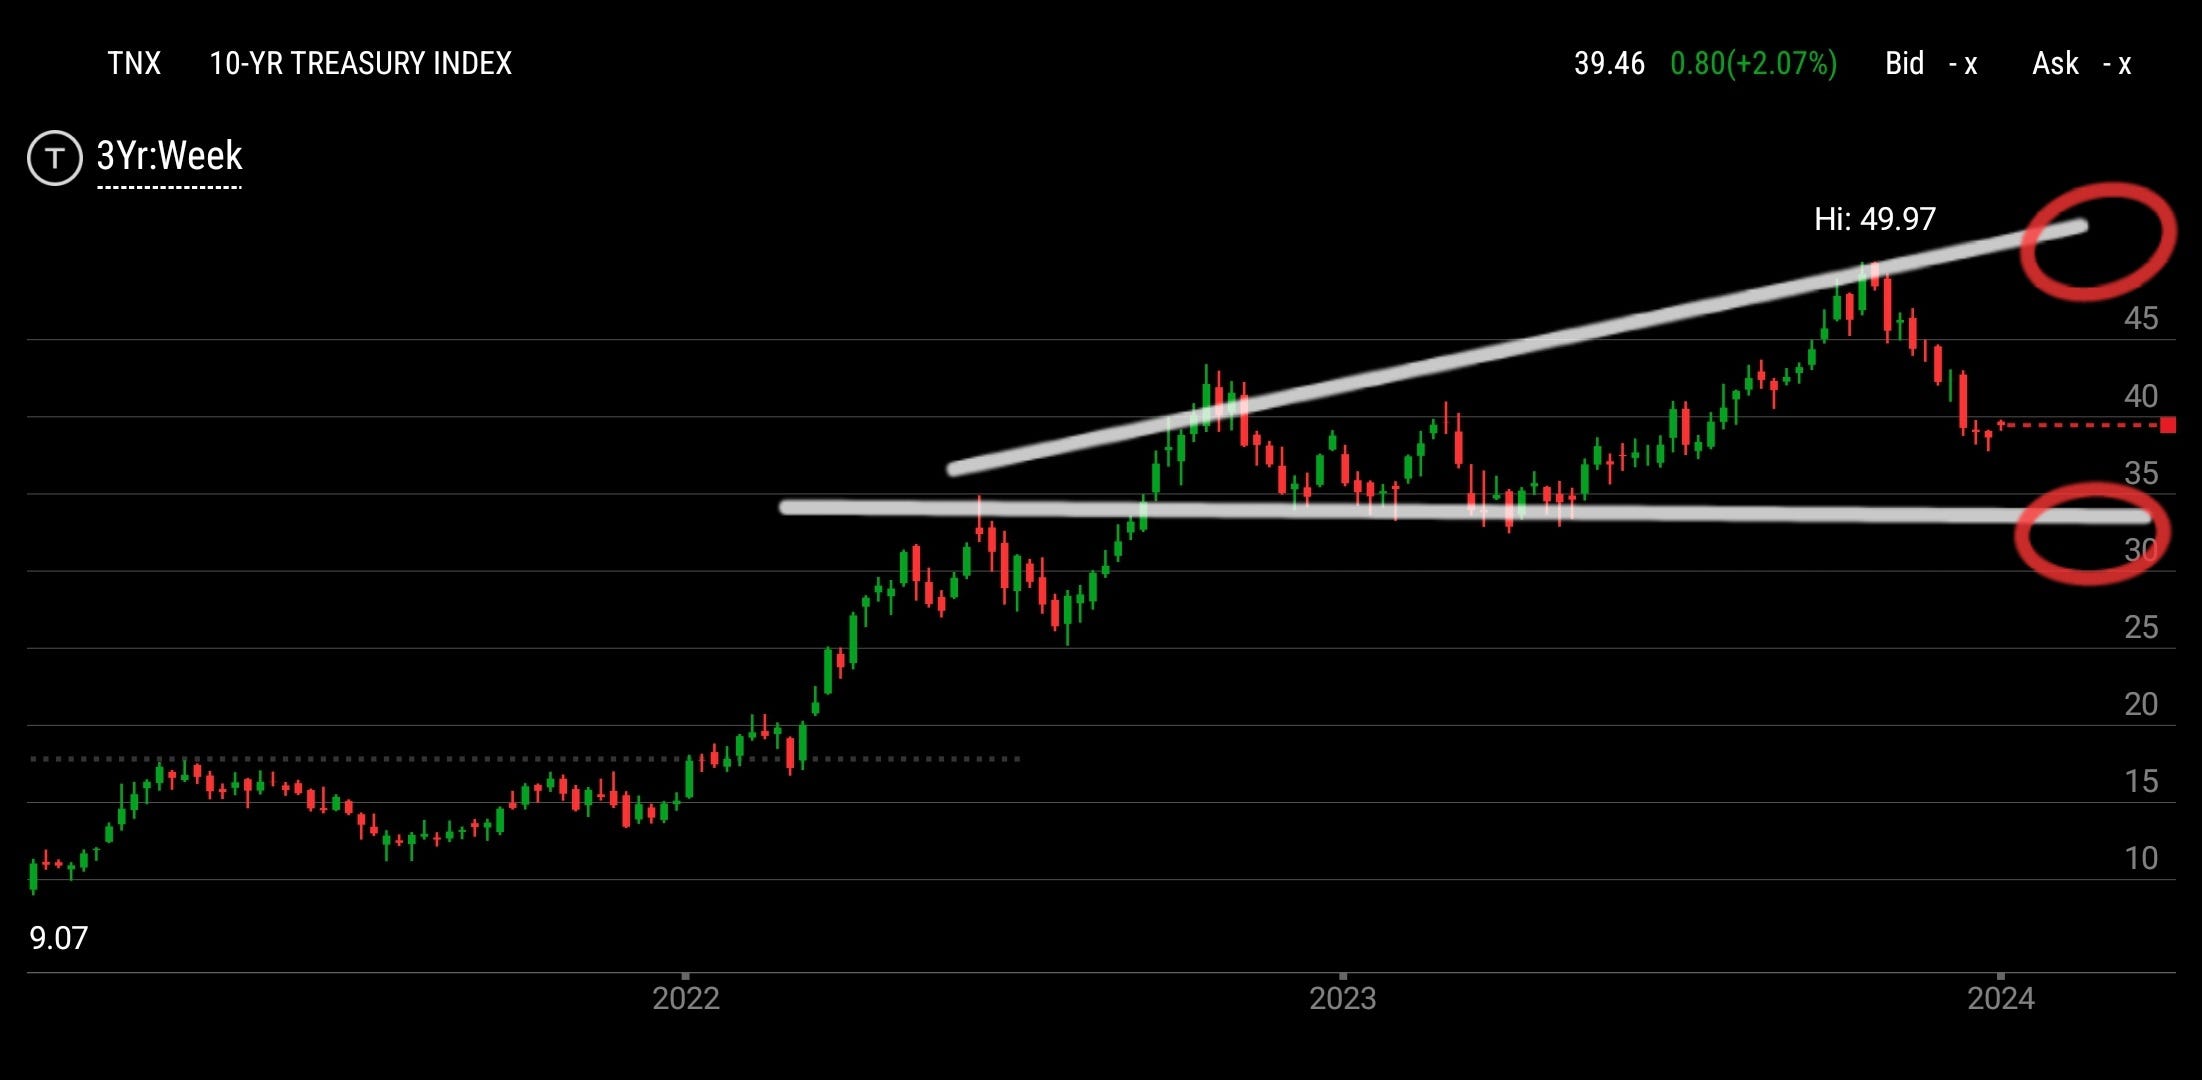The width and height of the screenshot is (2202, 1080).
Task: Open the 3Yr:Week timeframe selector
Action: point(169,156)
